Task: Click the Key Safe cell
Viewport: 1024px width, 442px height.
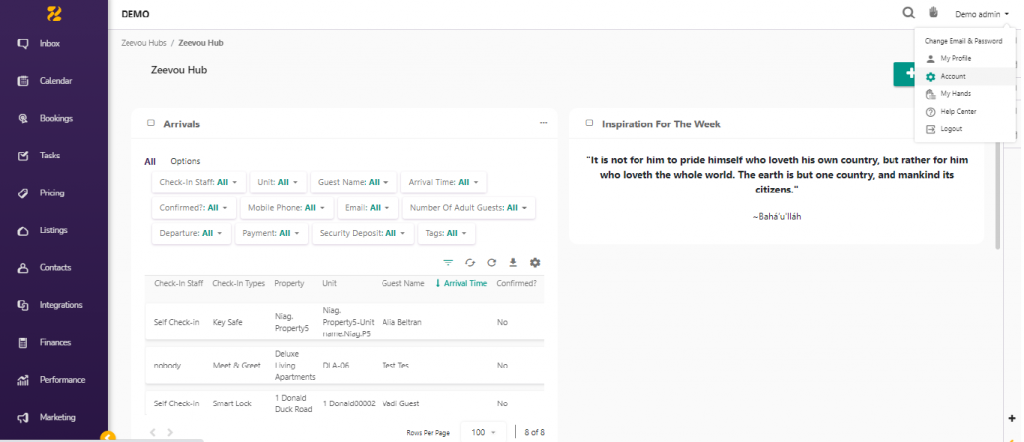Action: point(228,323)
